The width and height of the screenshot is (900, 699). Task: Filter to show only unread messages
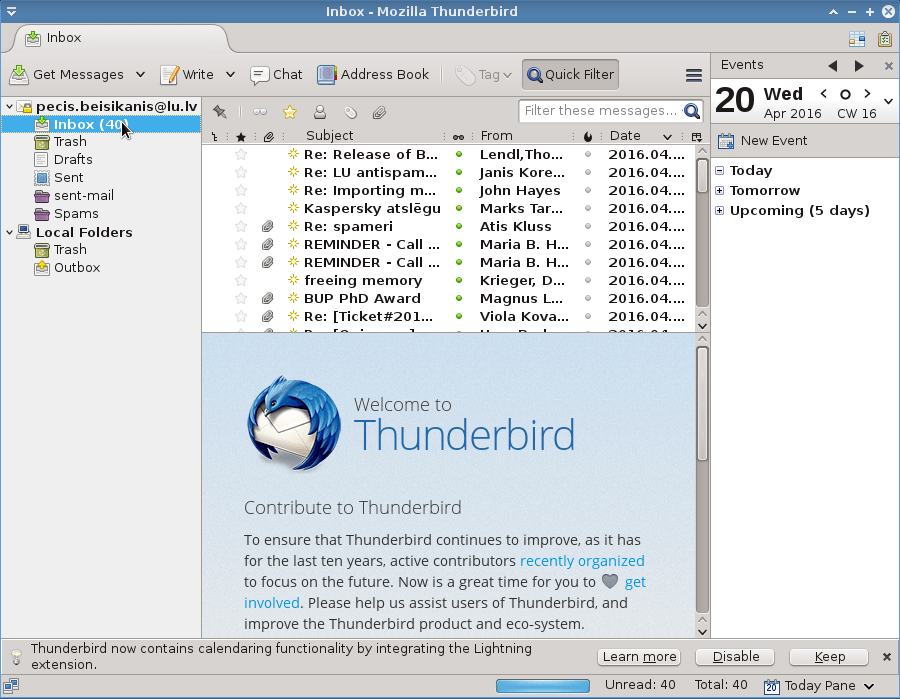coord(260,112)
